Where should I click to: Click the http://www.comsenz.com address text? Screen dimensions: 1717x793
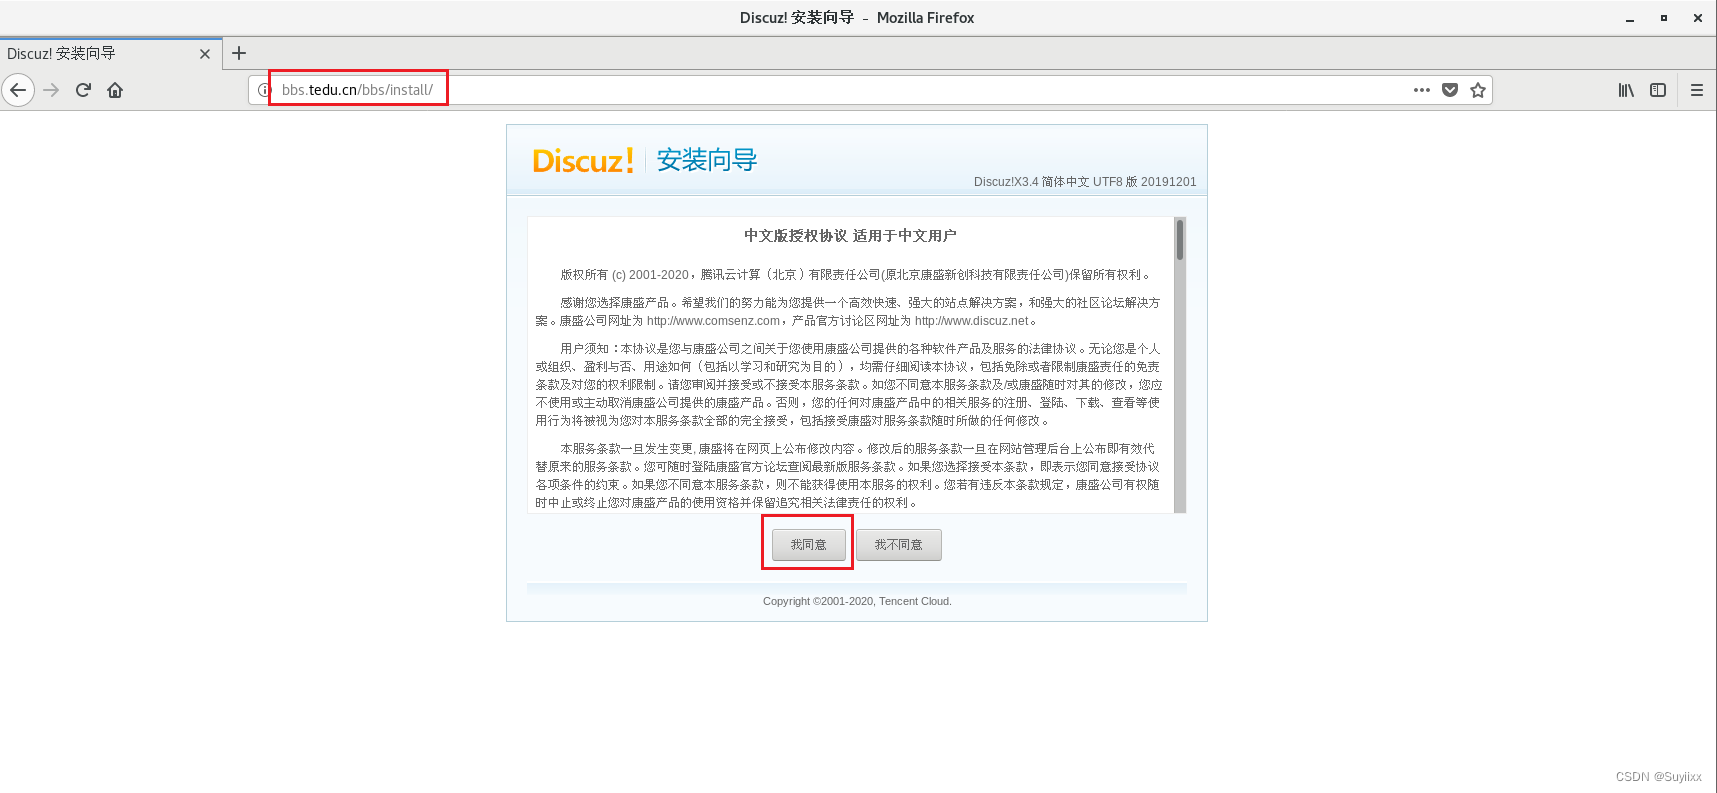click(x=713, y=321)
